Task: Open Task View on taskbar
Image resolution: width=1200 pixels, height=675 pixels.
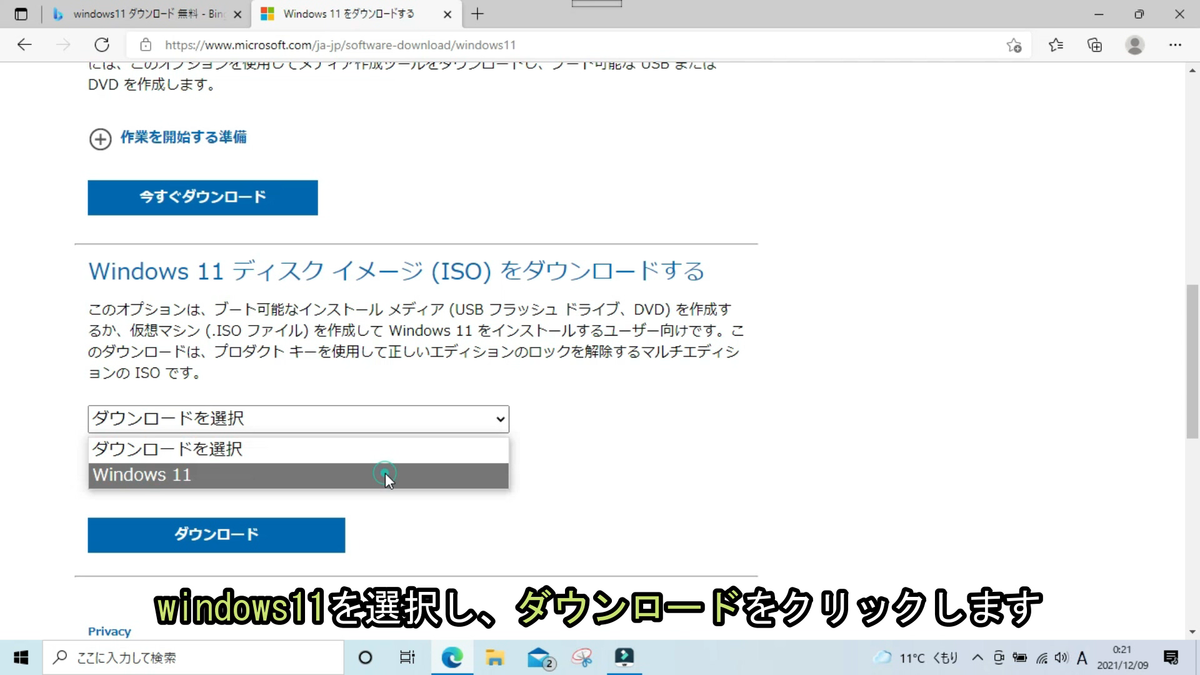Action: 407,657
